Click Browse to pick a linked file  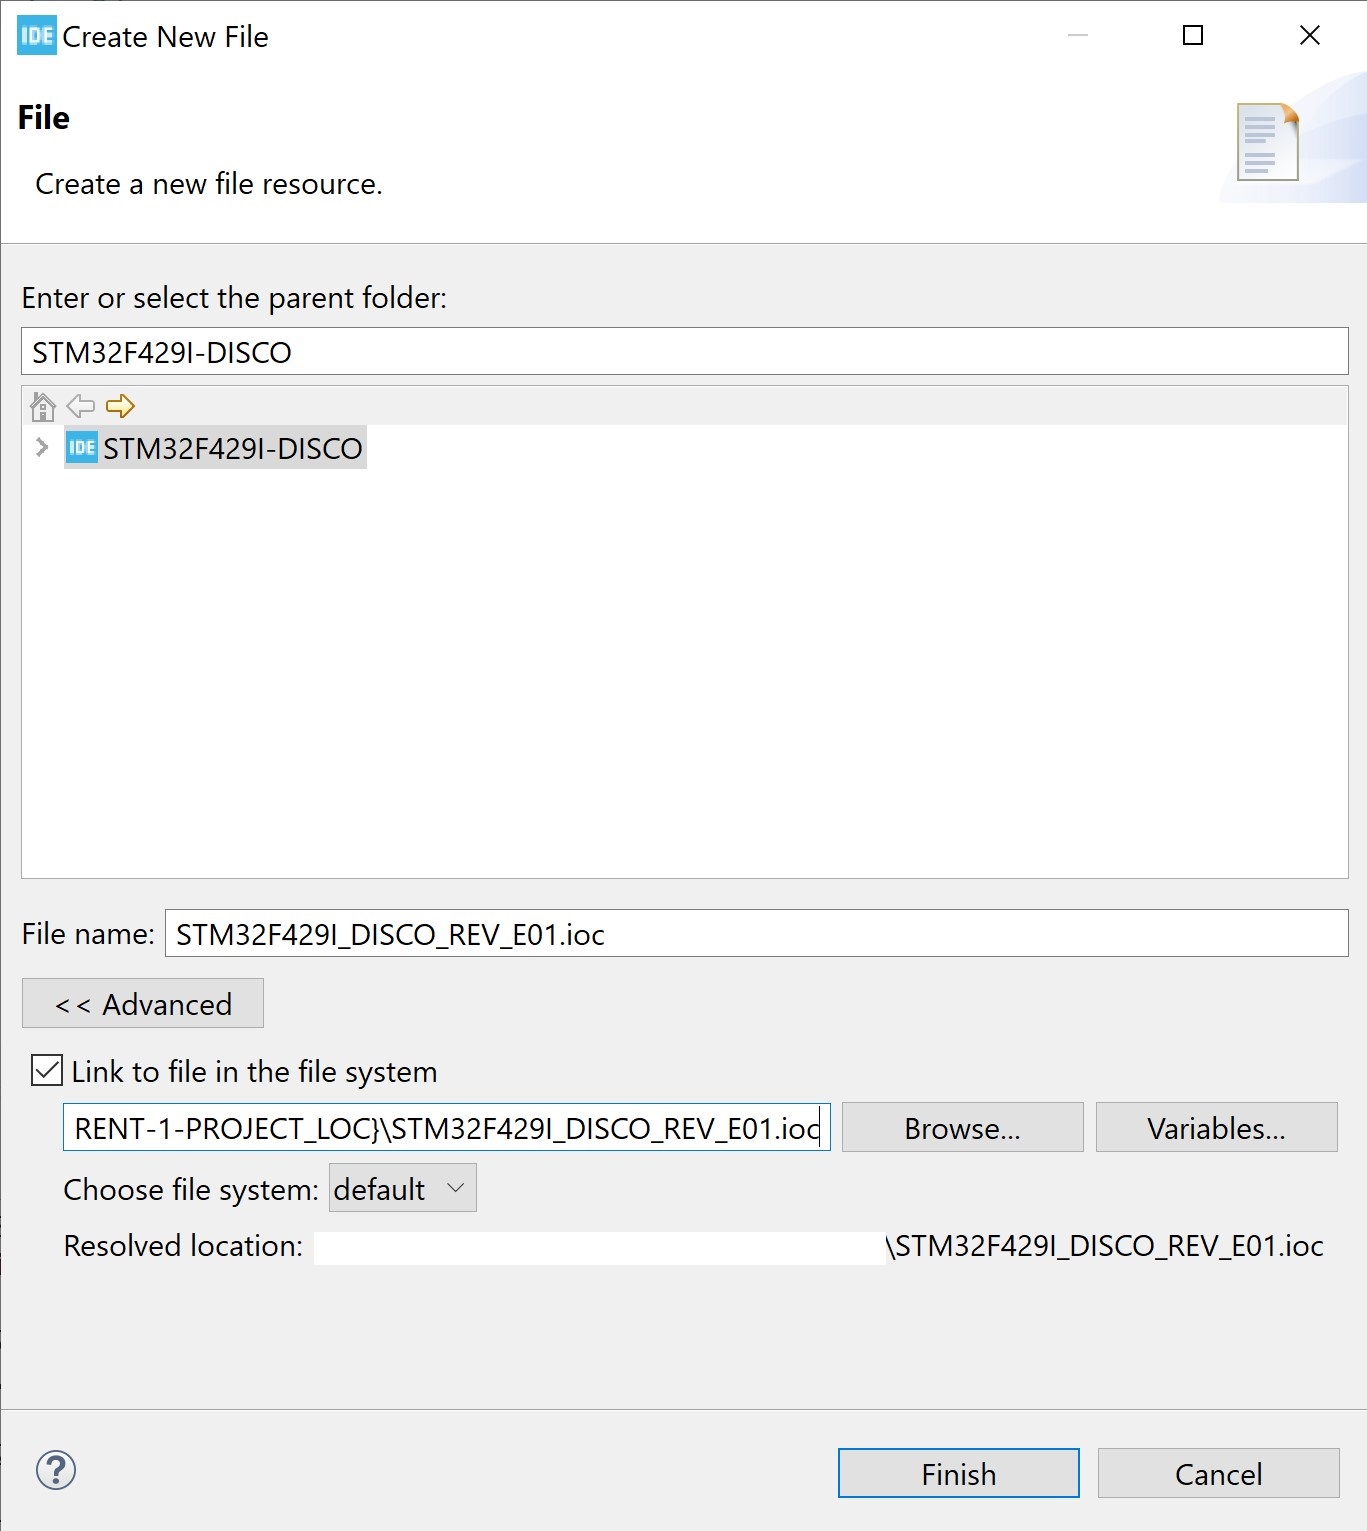pyautogui.click(x=962, y=1128)
